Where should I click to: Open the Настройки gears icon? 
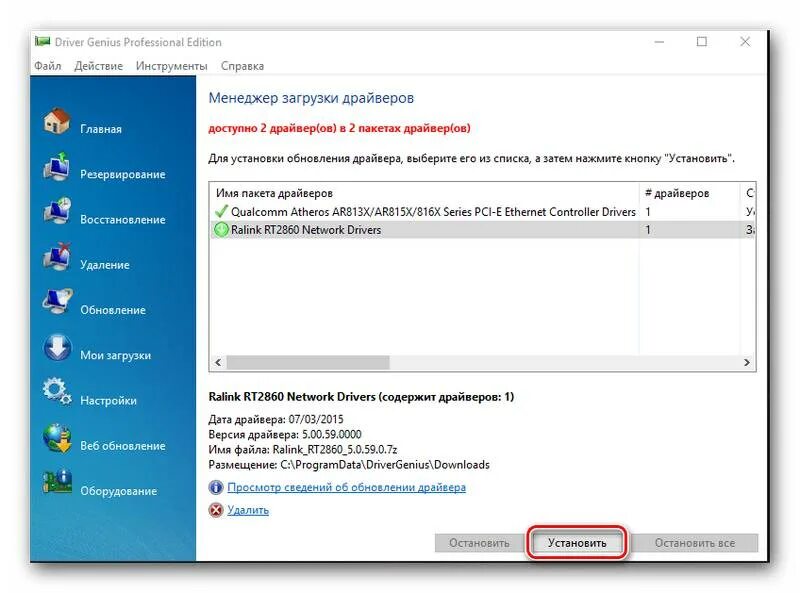pos(57,392)
